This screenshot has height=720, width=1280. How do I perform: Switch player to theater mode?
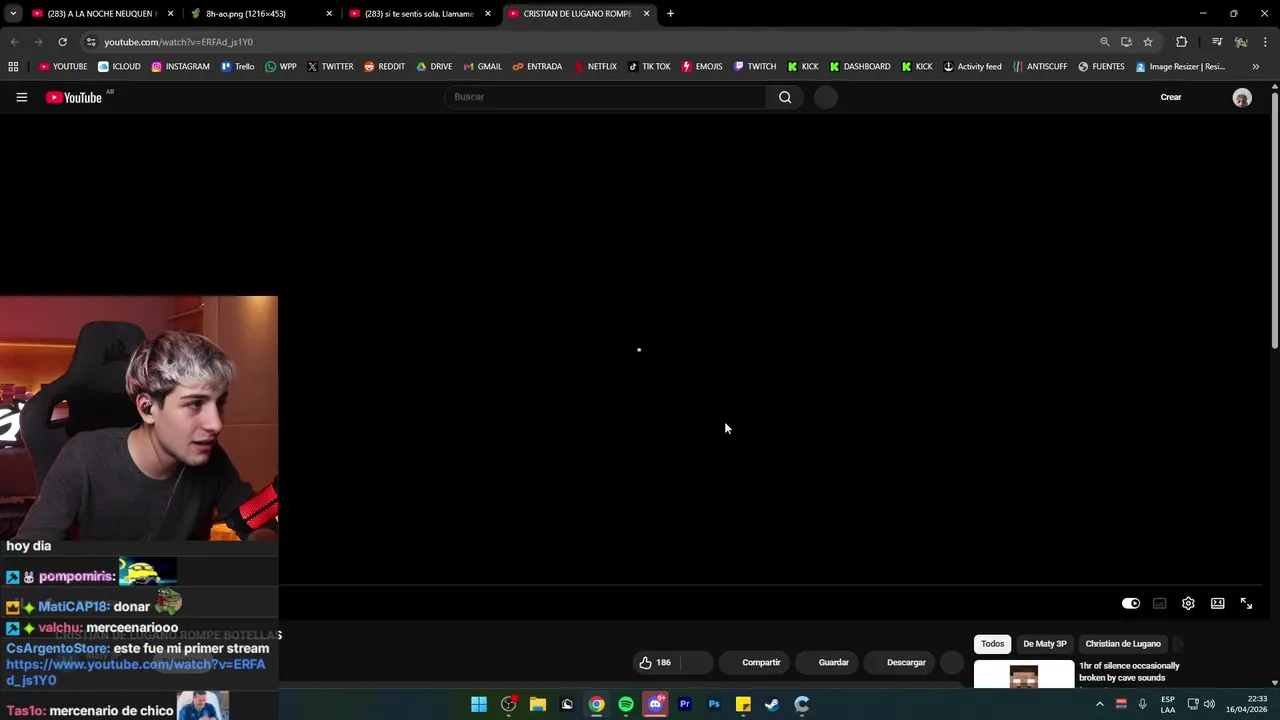point(1217,603)
